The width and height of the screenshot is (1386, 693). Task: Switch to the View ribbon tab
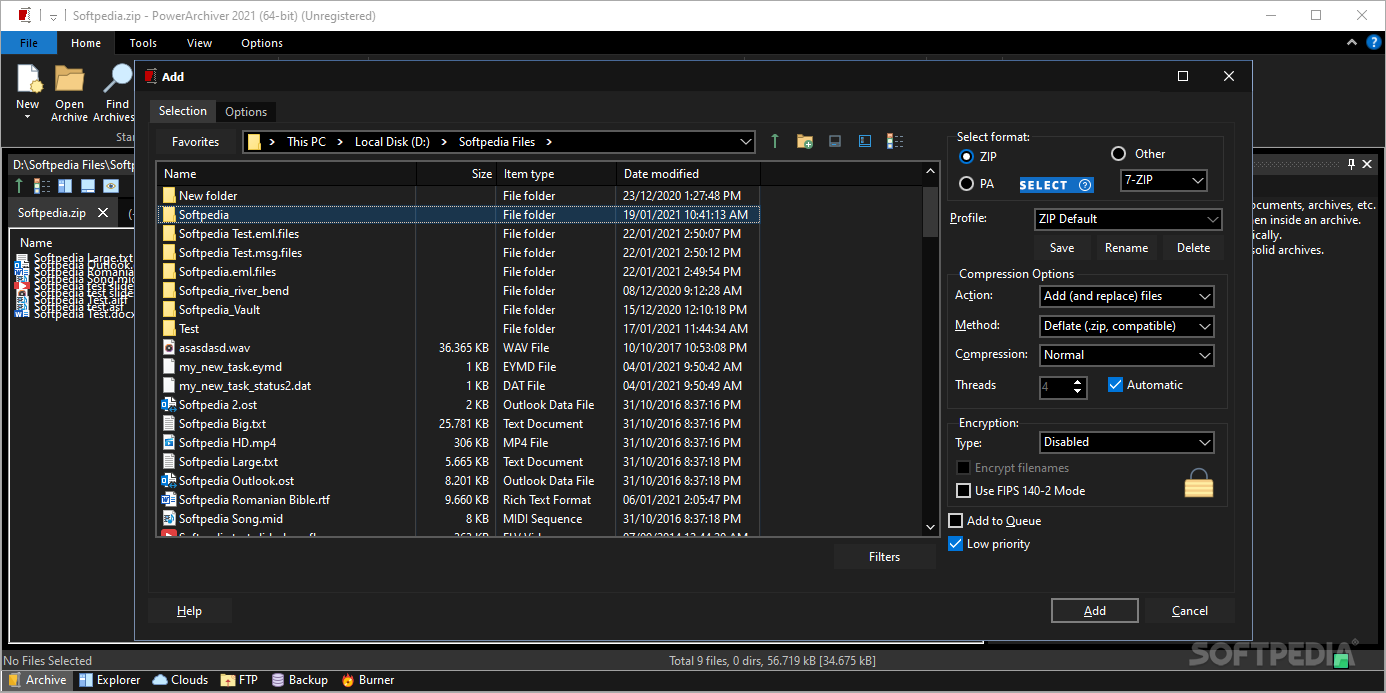[200, 43]
